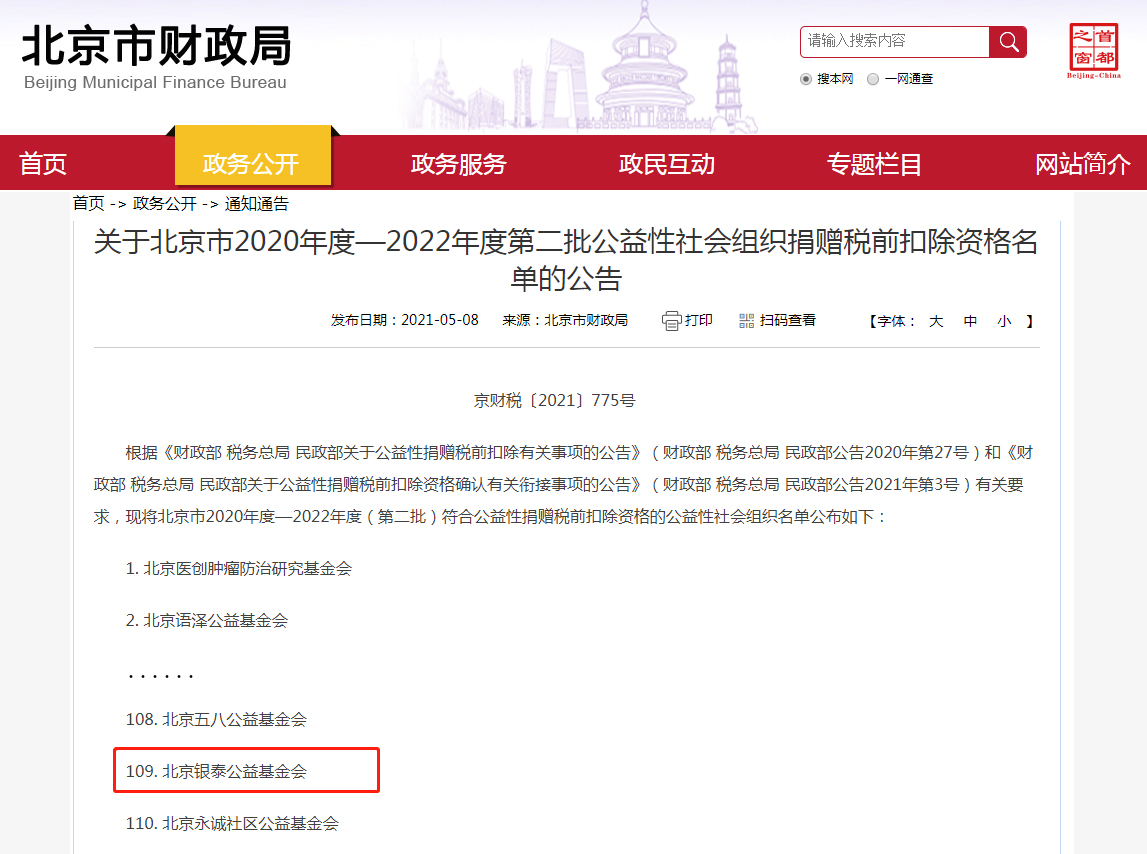Select the 一网通查 radio button
Viewport: 1147px width, 854px height.
pos(873,79)
